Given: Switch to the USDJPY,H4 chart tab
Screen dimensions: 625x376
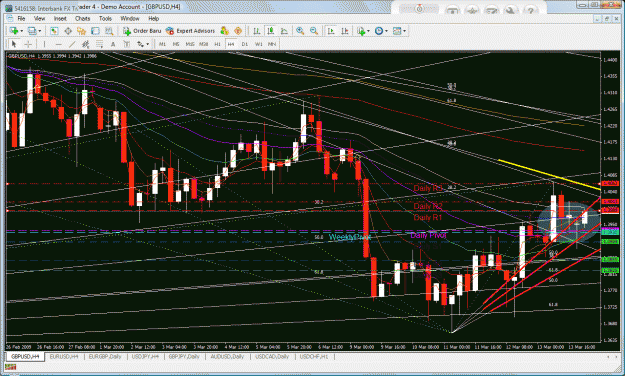Looking at the screenshot, I should point(145,356).
